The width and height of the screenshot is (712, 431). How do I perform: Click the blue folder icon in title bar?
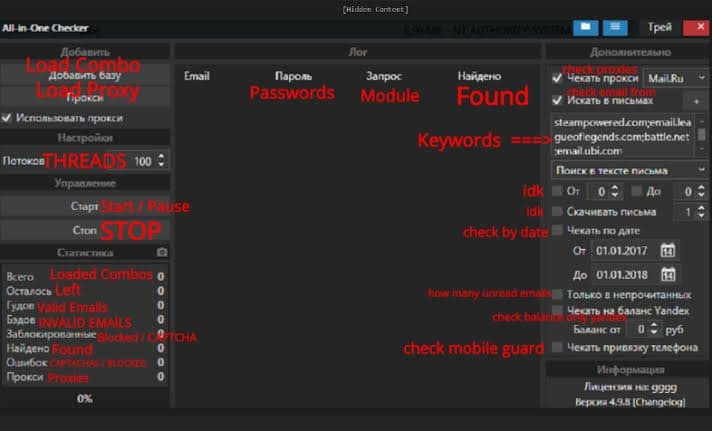point(585,28)
